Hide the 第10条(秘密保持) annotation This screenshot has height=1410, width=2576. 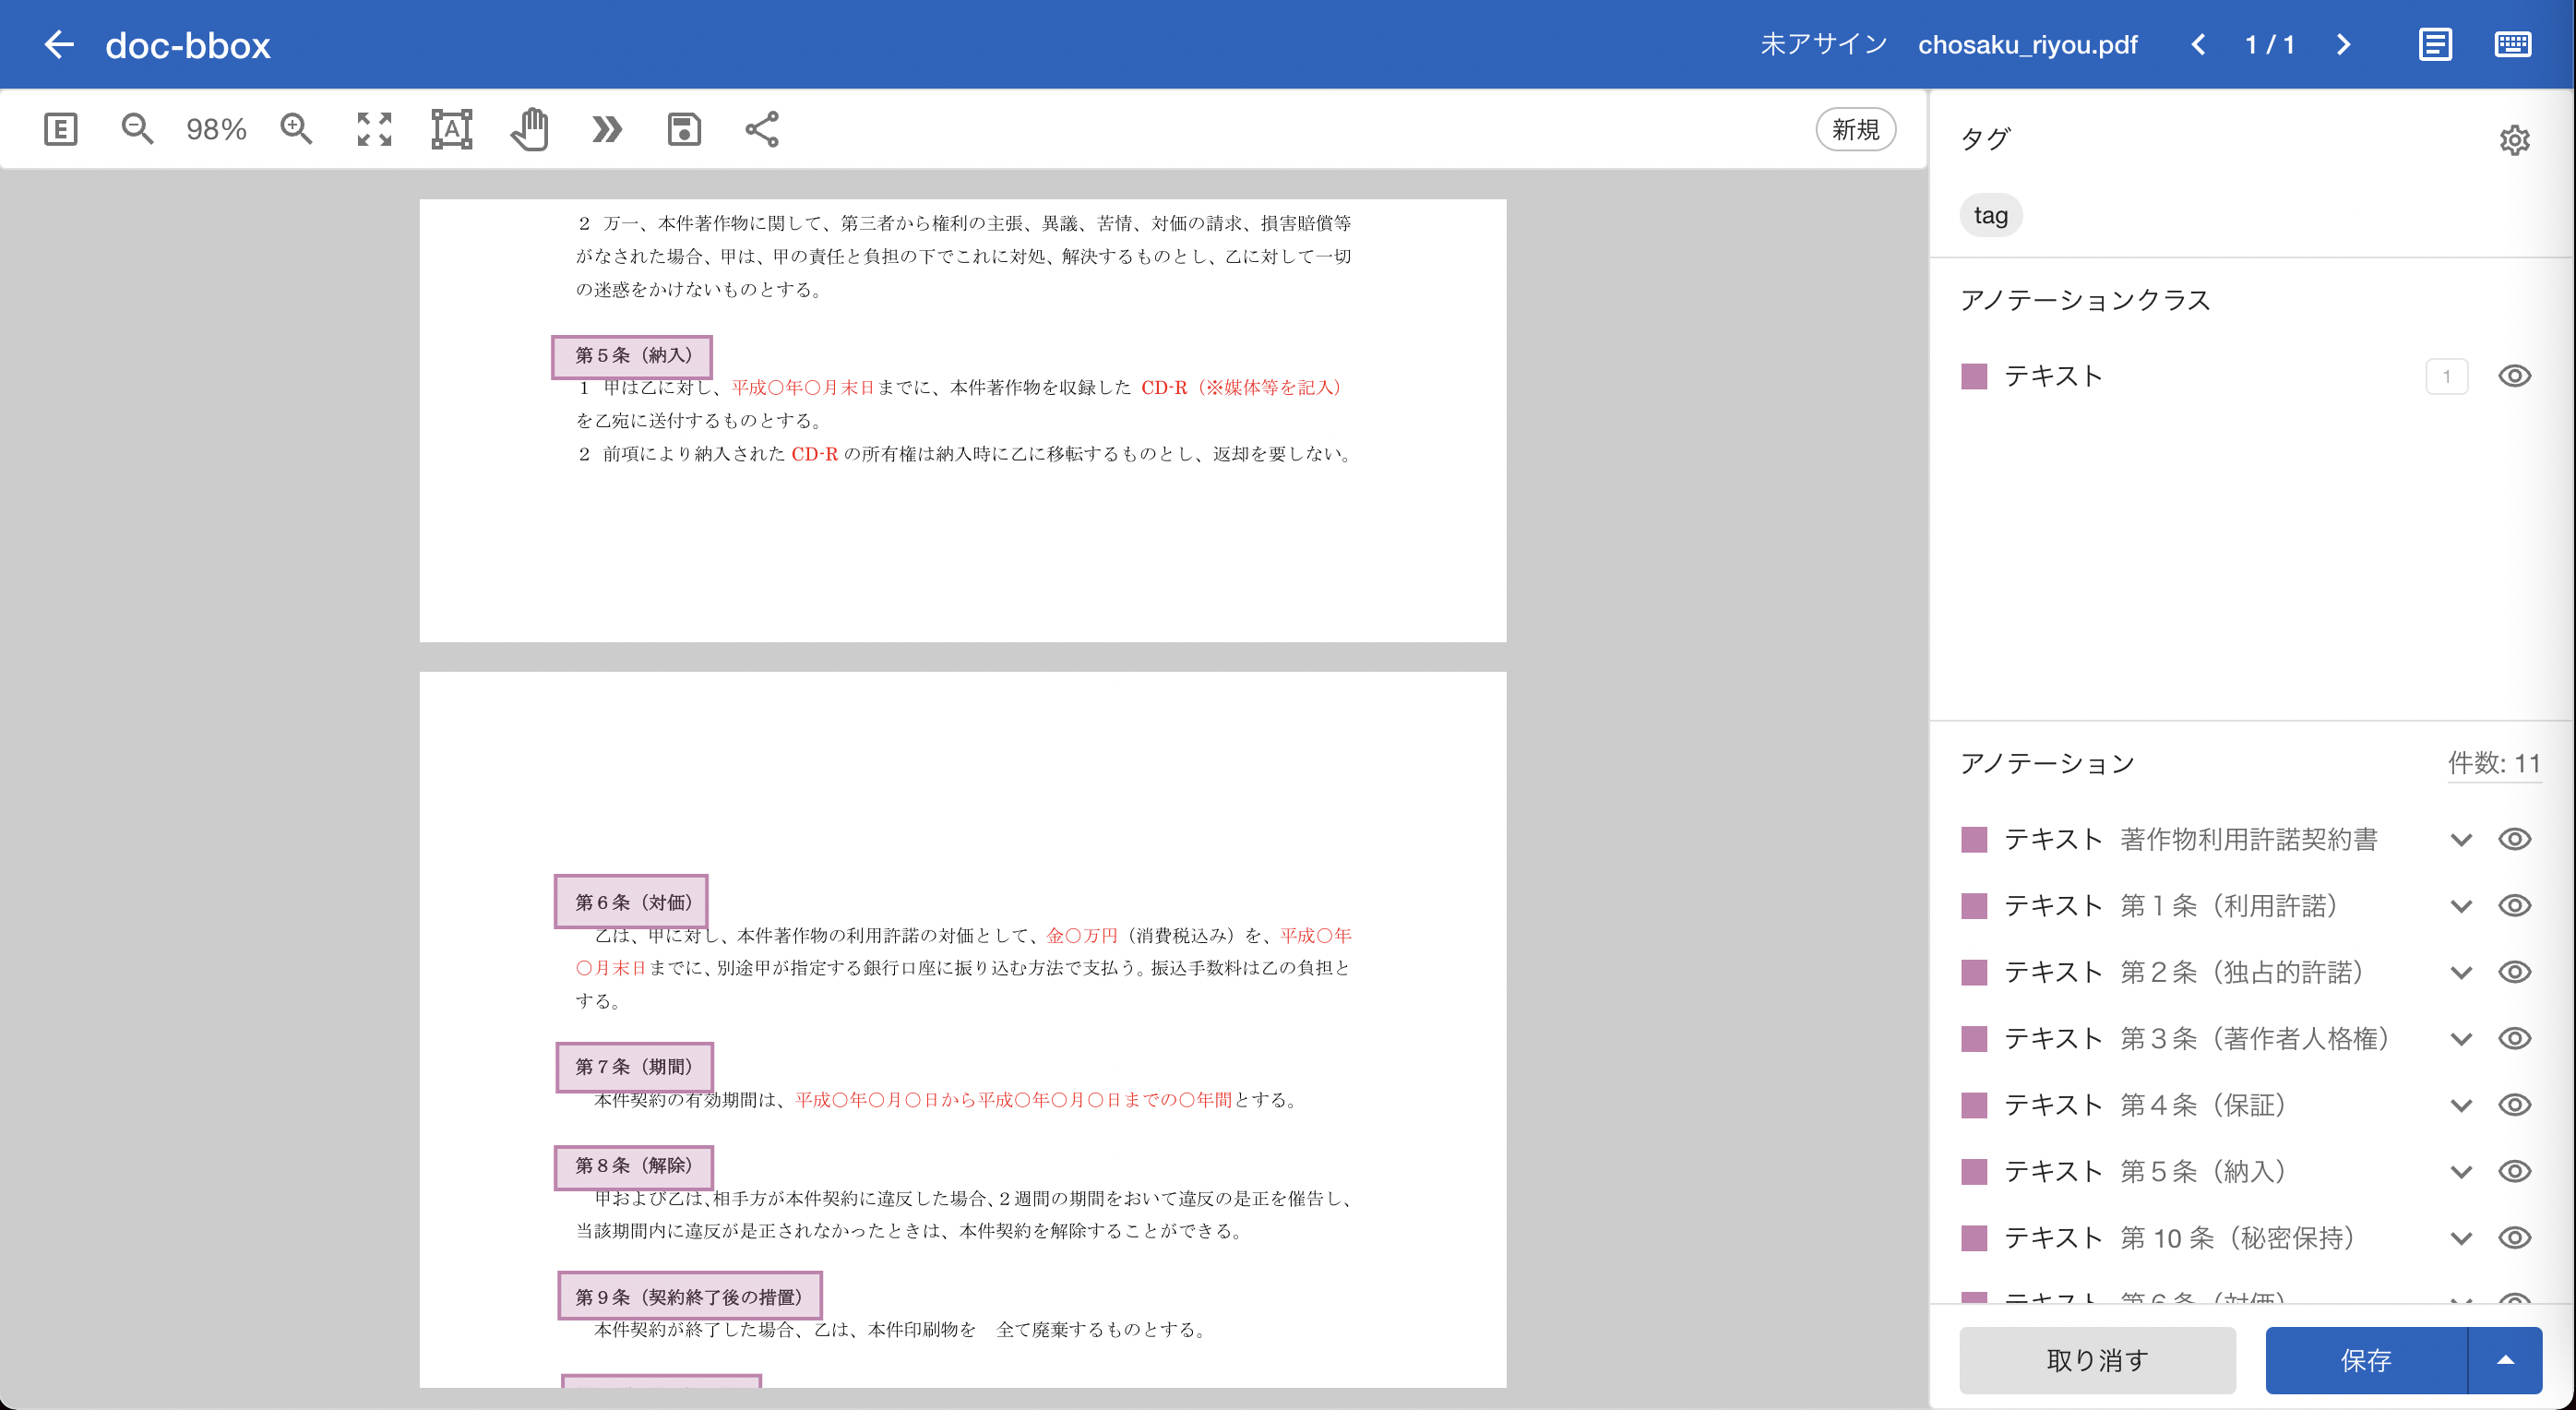tap(2514, 1238)
